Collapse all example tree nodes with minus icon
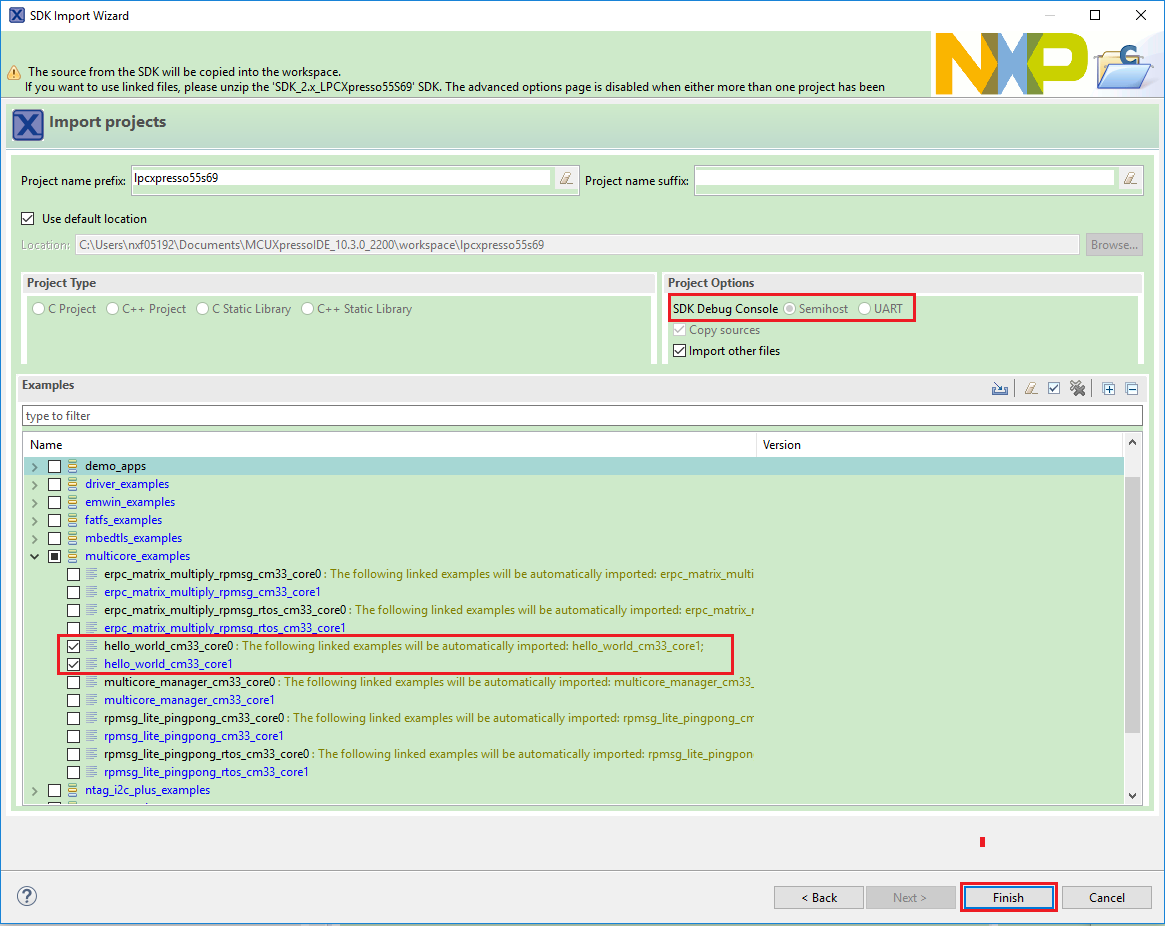The image size is (1165, 926). tap(1132, 389)
